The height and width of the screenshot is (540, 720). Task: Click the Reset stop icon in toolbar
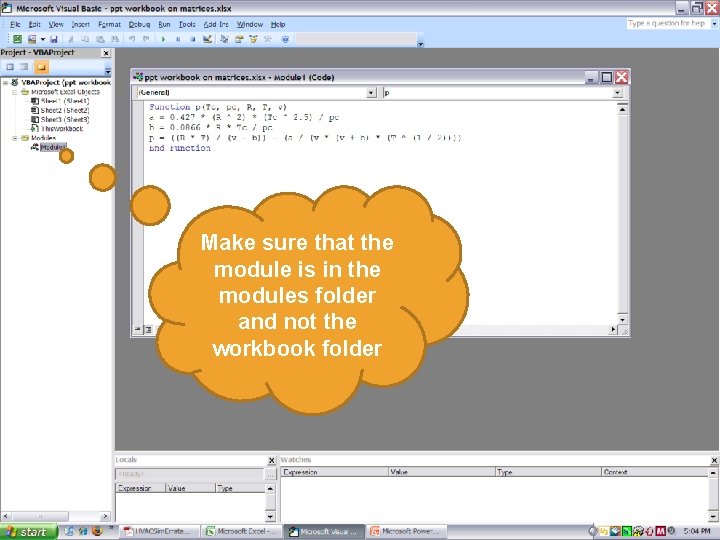(x=192, y=39)
